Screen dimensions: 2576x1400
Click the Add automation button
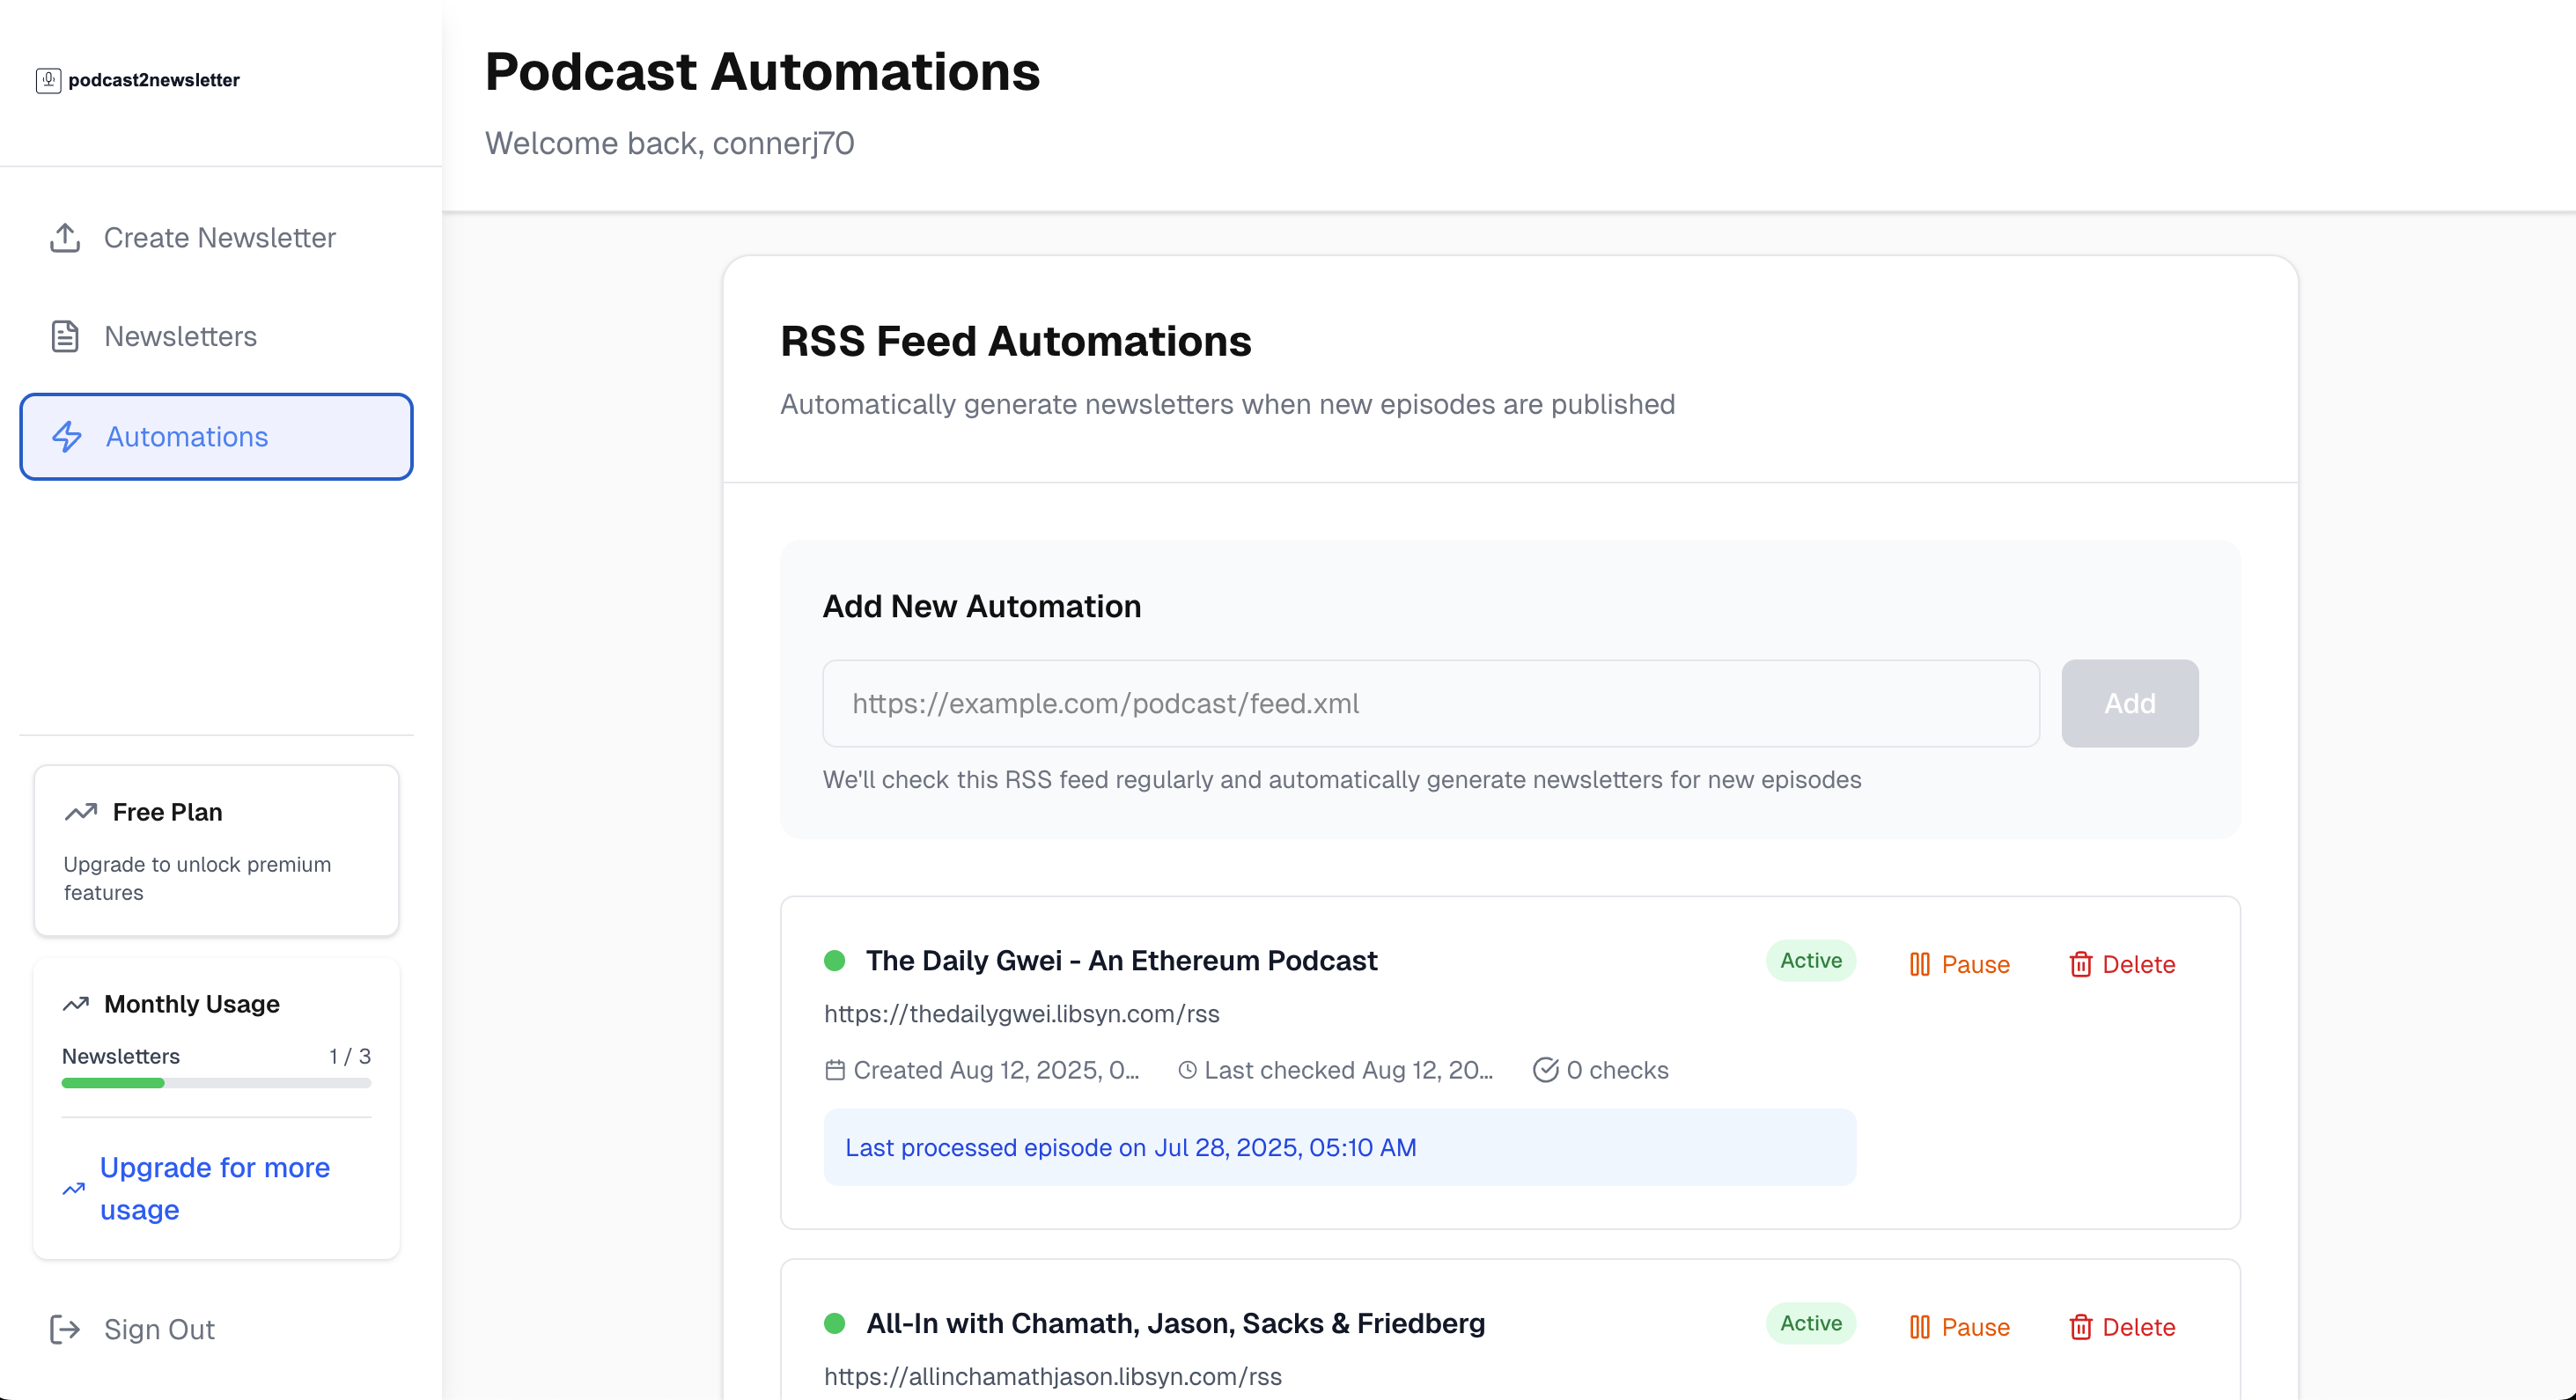(2130, 704)
